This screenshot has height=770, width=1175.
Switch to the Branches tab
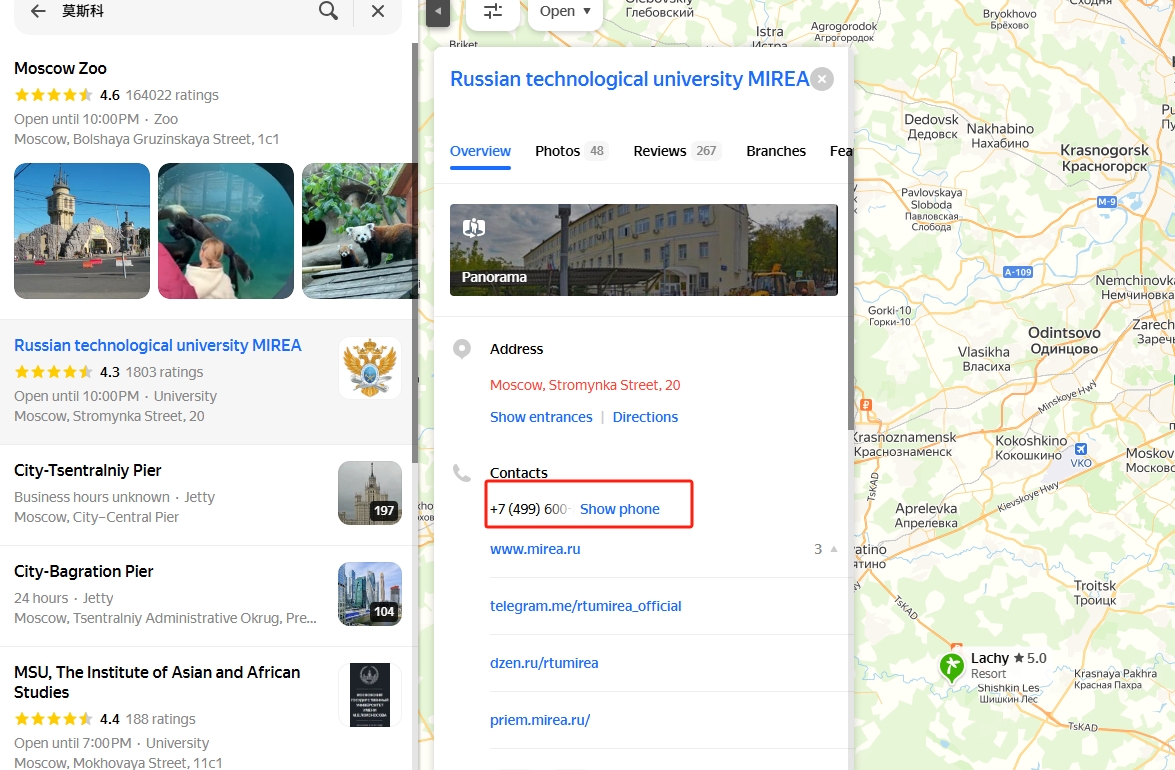(776, 151)
